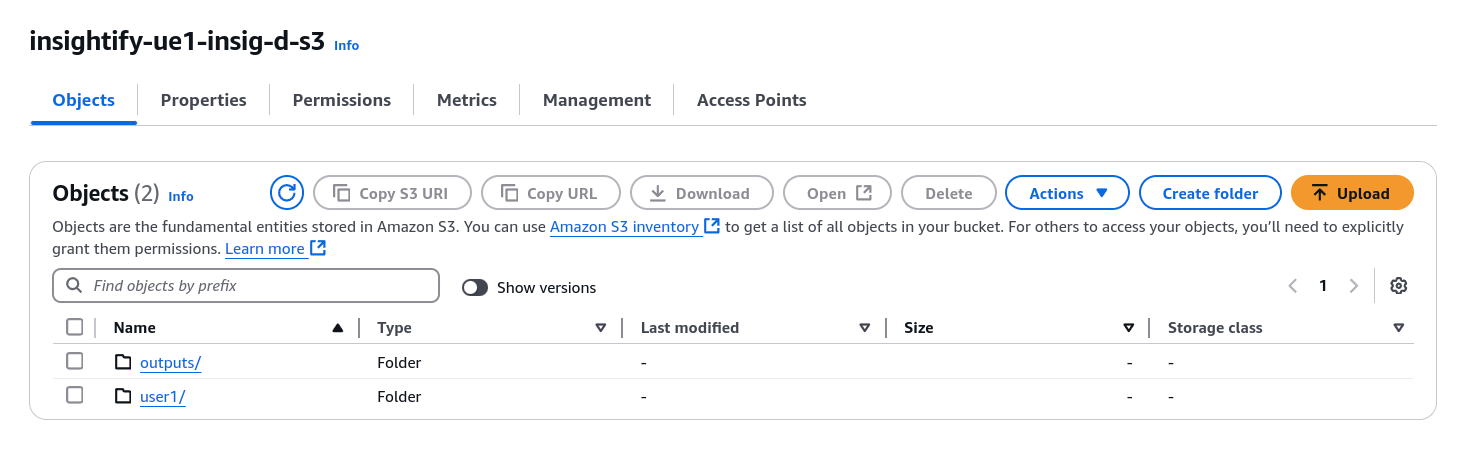
Task: Open the Permissions tab
Action: [x=342, y=100]
